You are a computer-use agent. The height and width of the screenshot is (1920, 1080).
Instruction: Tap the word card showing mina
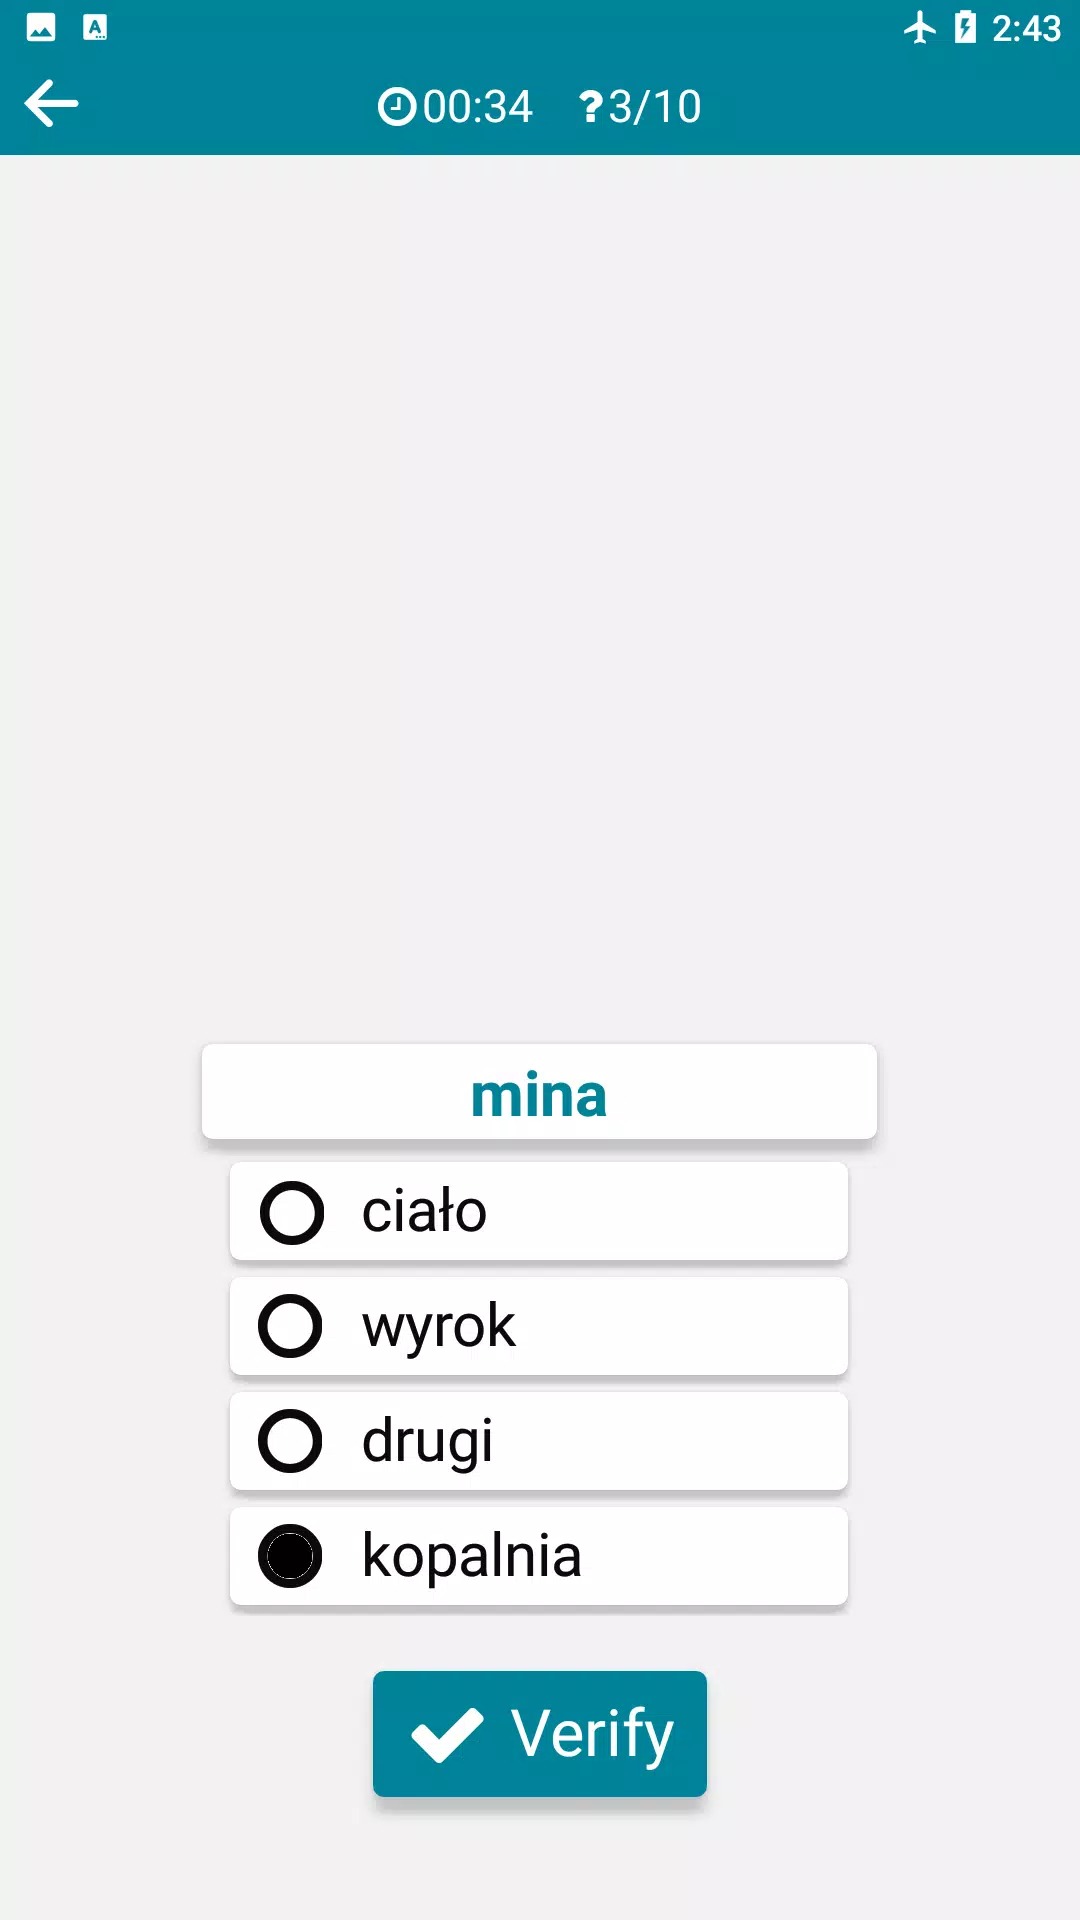click(539, 1093)
